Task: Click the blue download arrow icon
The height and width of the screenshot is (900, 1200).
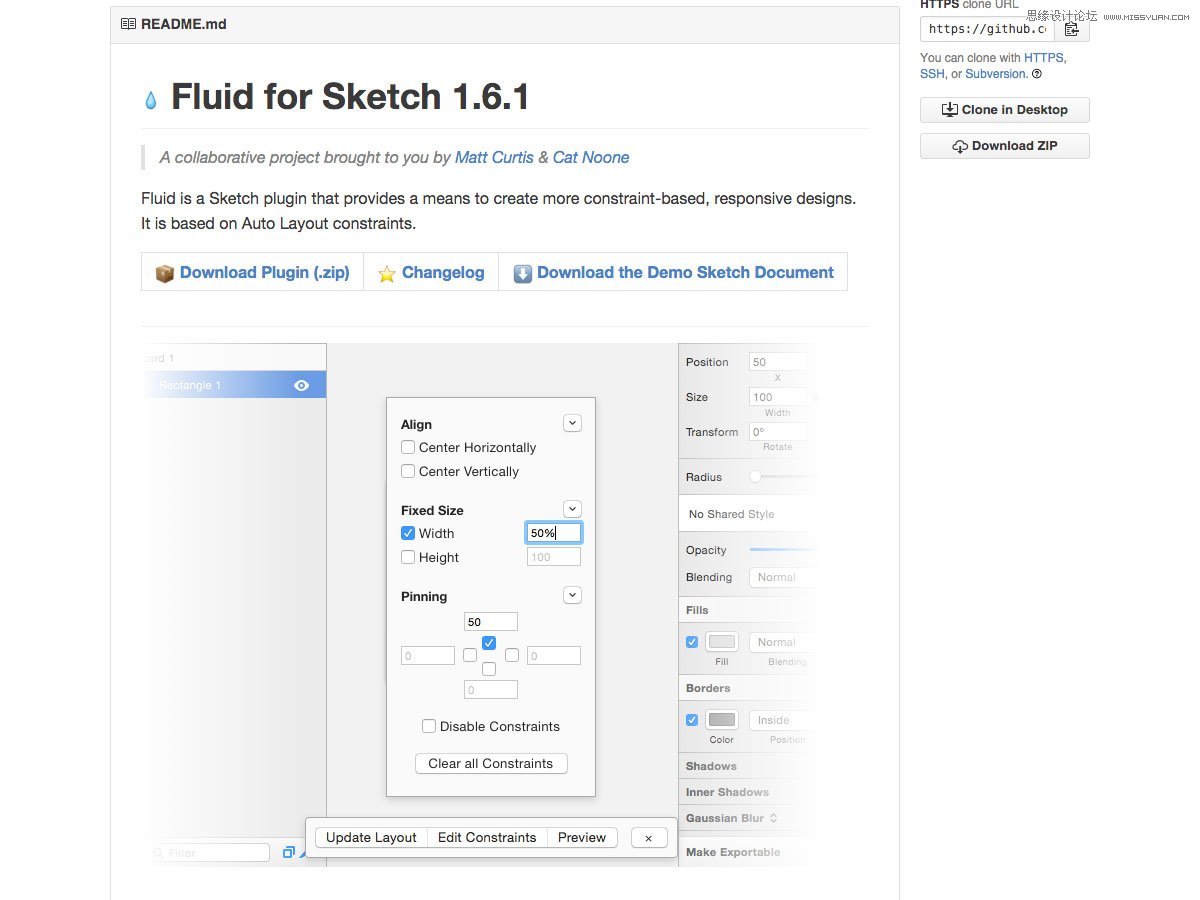Action: click(523, 273)
